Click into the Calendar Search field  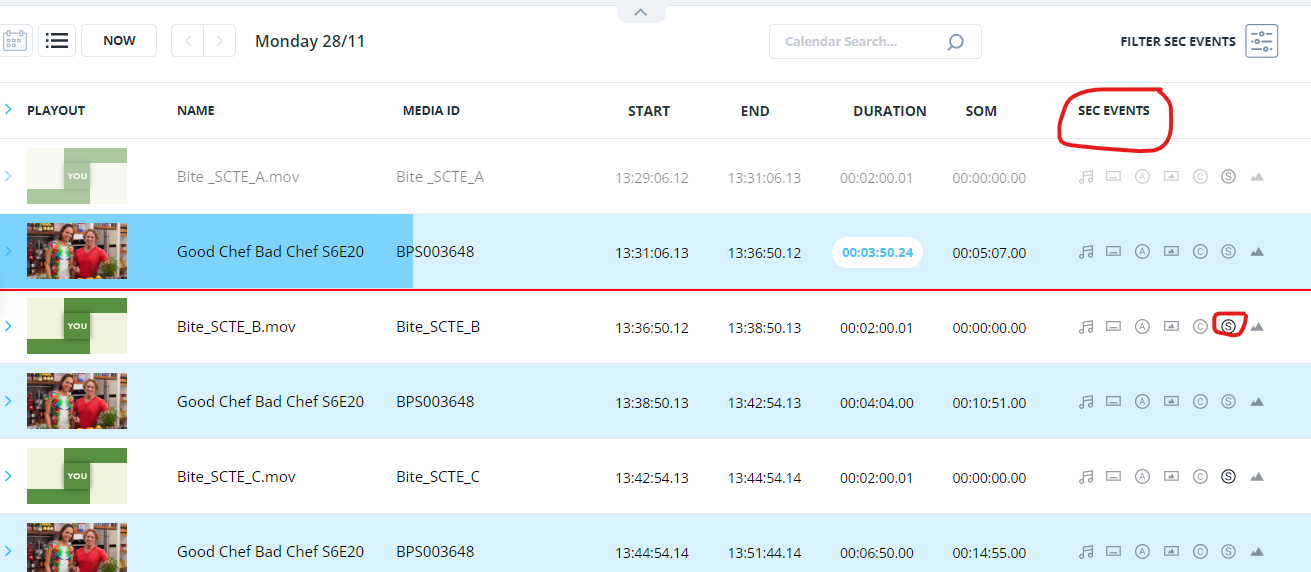(x=855, y=42)
